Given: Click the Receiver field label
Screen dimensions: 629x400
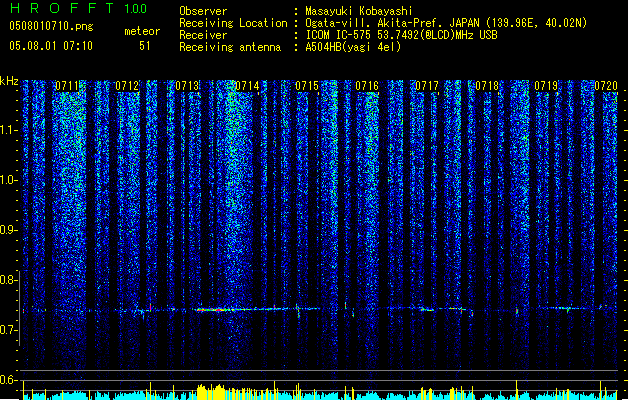Looking at the screenshot, I should (x=203, y=35).
